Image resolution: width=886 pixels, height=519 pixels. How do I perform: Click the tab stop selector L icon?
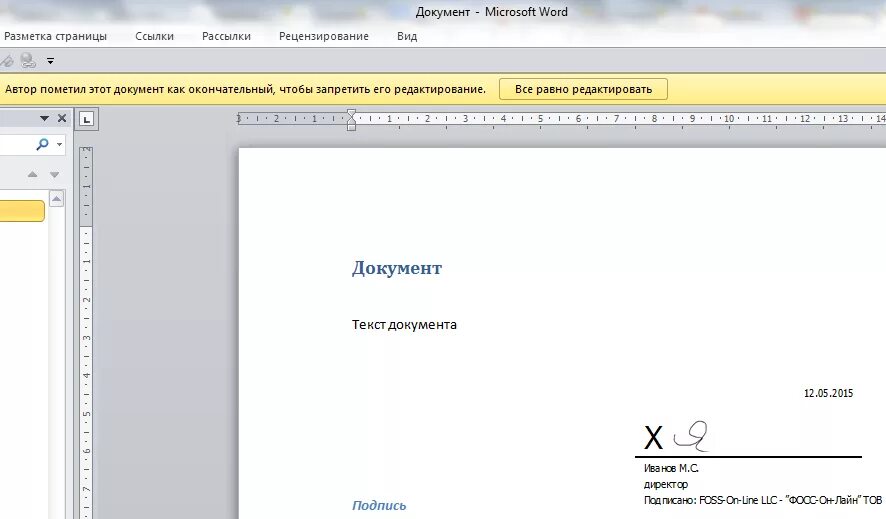[x=86, y=119]
